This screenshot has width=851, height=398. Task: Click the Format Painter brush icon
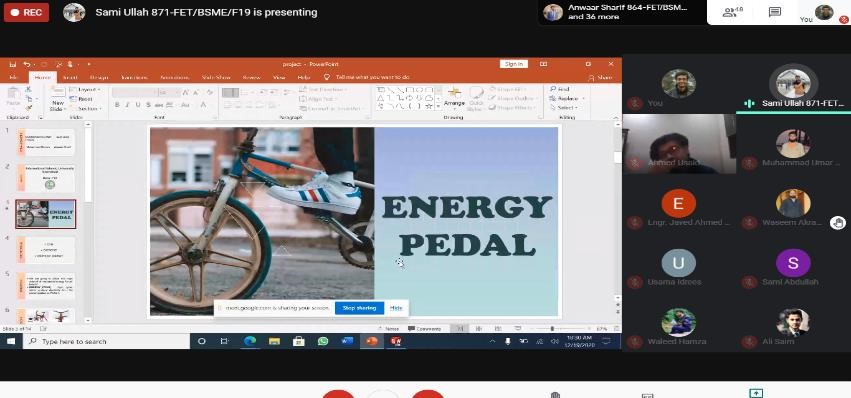click(28, 108)
